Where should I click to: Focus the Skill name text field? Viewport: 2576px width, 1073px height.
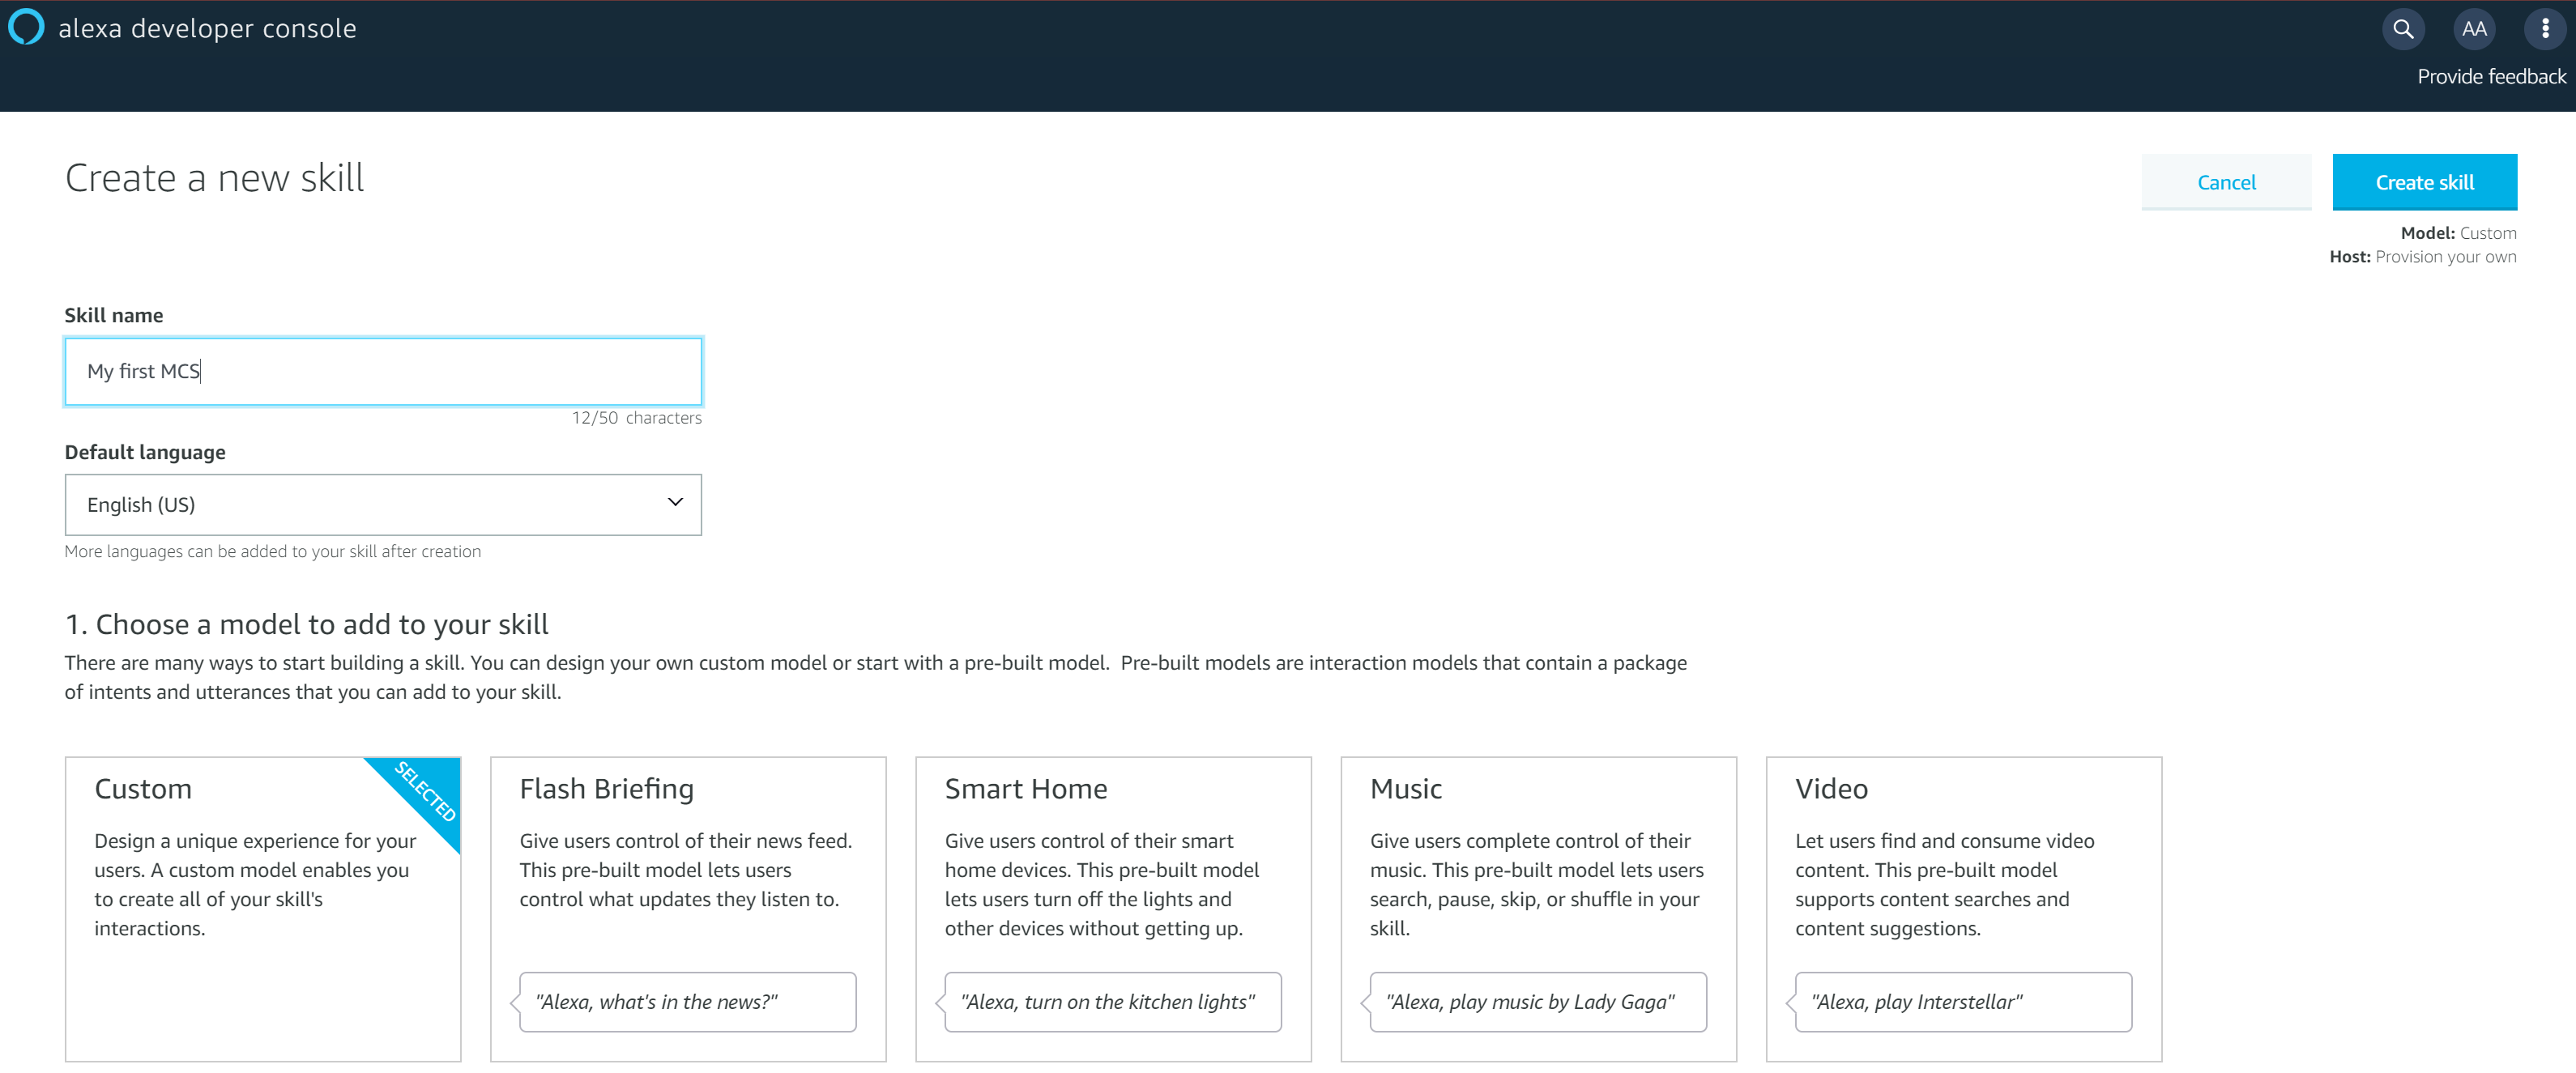tap(383, 371)
